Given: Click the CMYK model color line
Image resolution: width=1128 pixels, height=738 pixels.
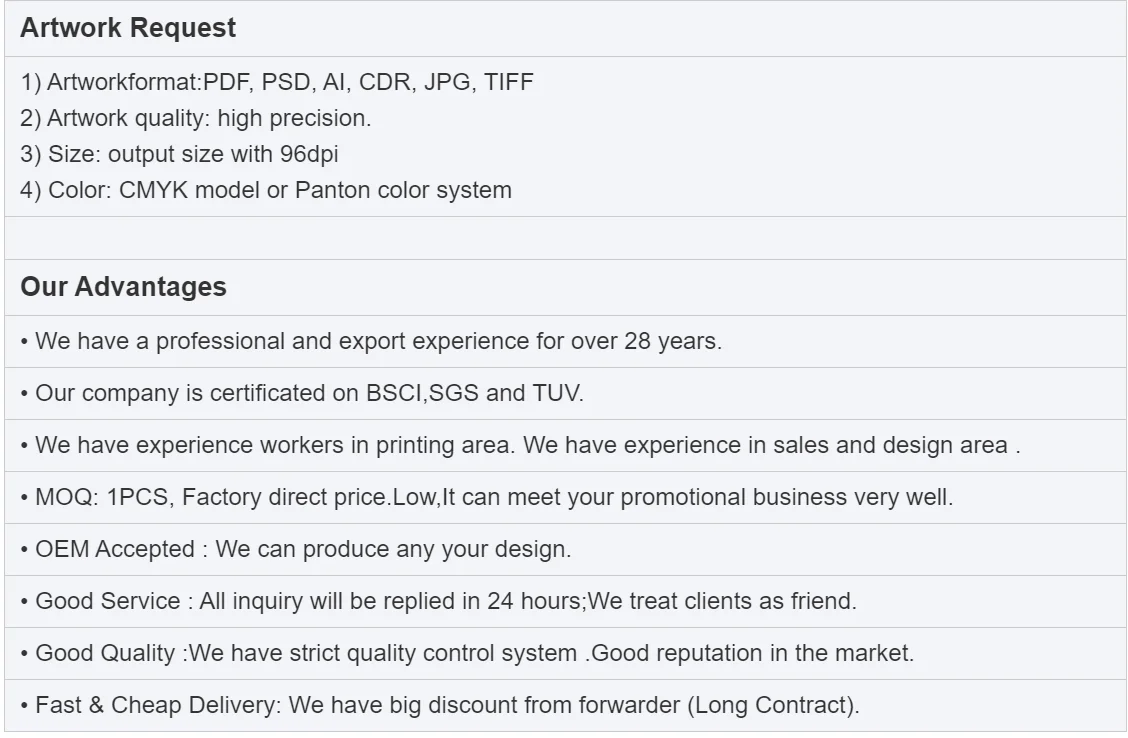Looking at the screenshot, I should click(265, 190).
